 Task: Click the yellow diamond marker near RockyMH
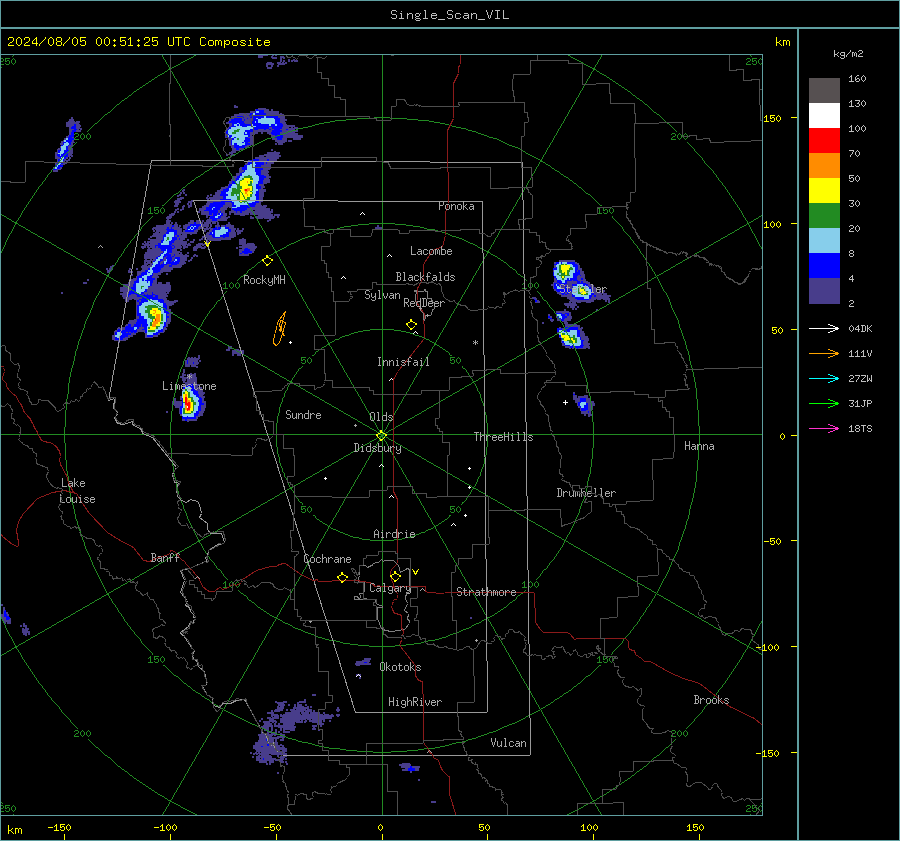click(x=267, y=261)
